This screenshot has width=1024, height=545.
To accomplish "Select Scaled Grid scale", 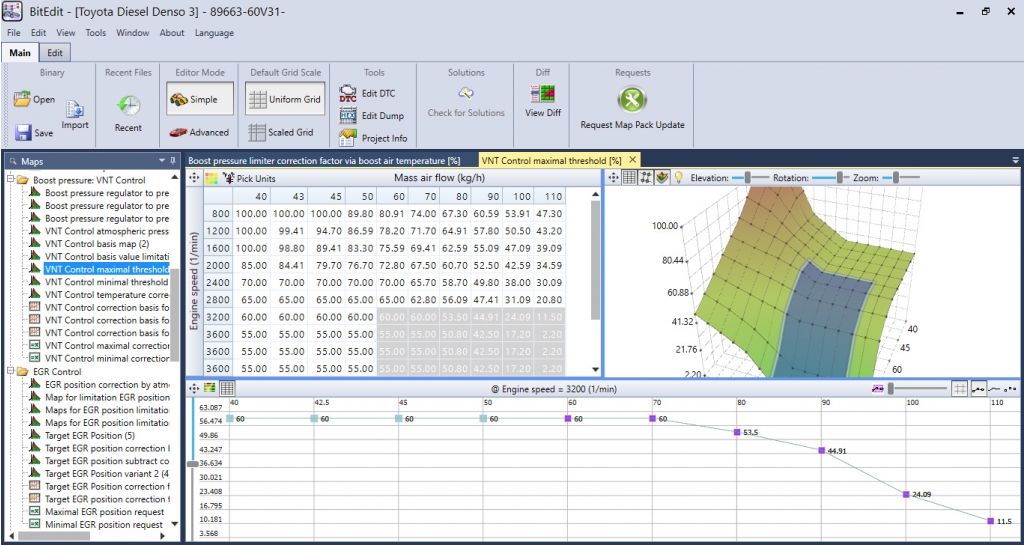I will (x=281, y=132).
